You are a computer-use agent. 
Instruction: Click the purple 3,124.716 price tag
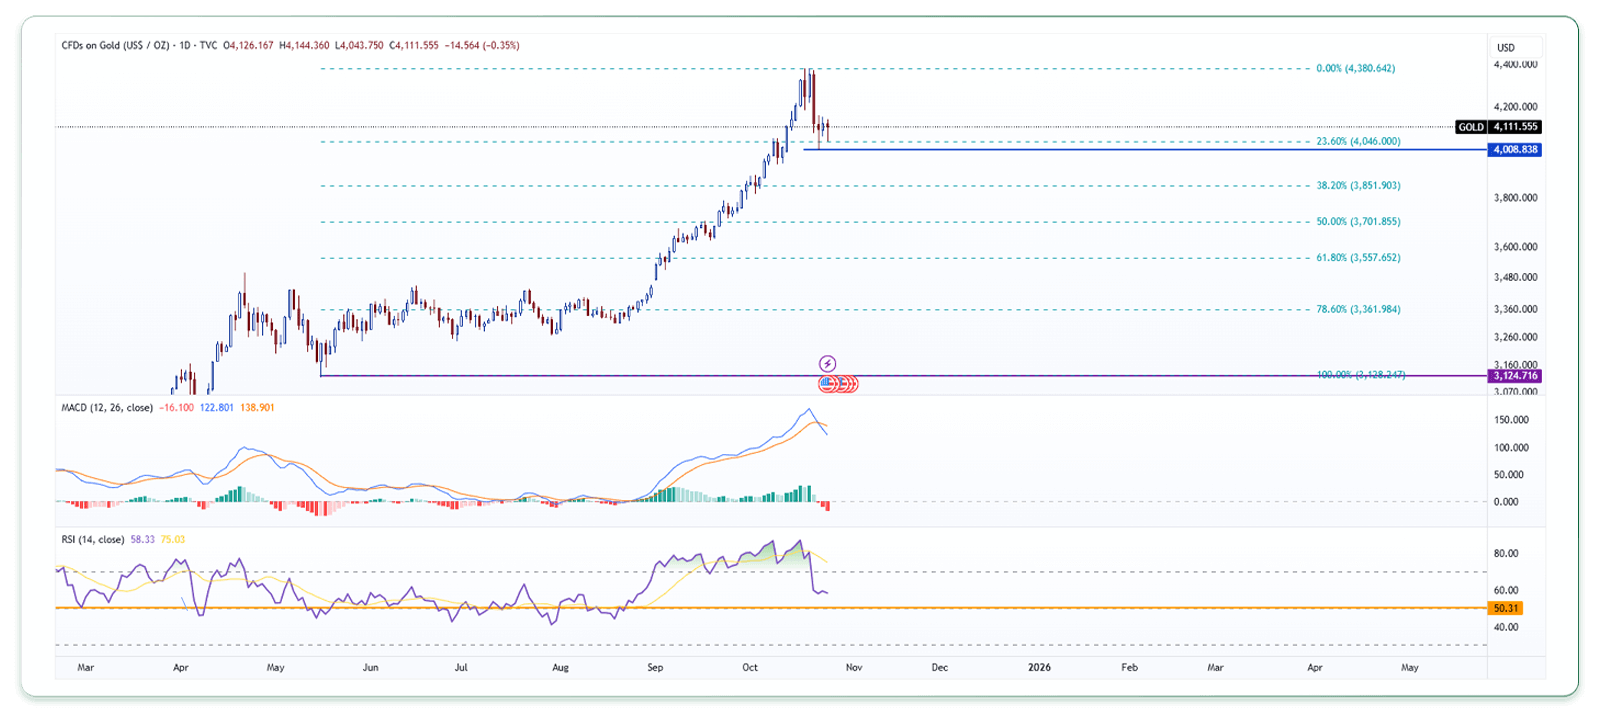1515,376
